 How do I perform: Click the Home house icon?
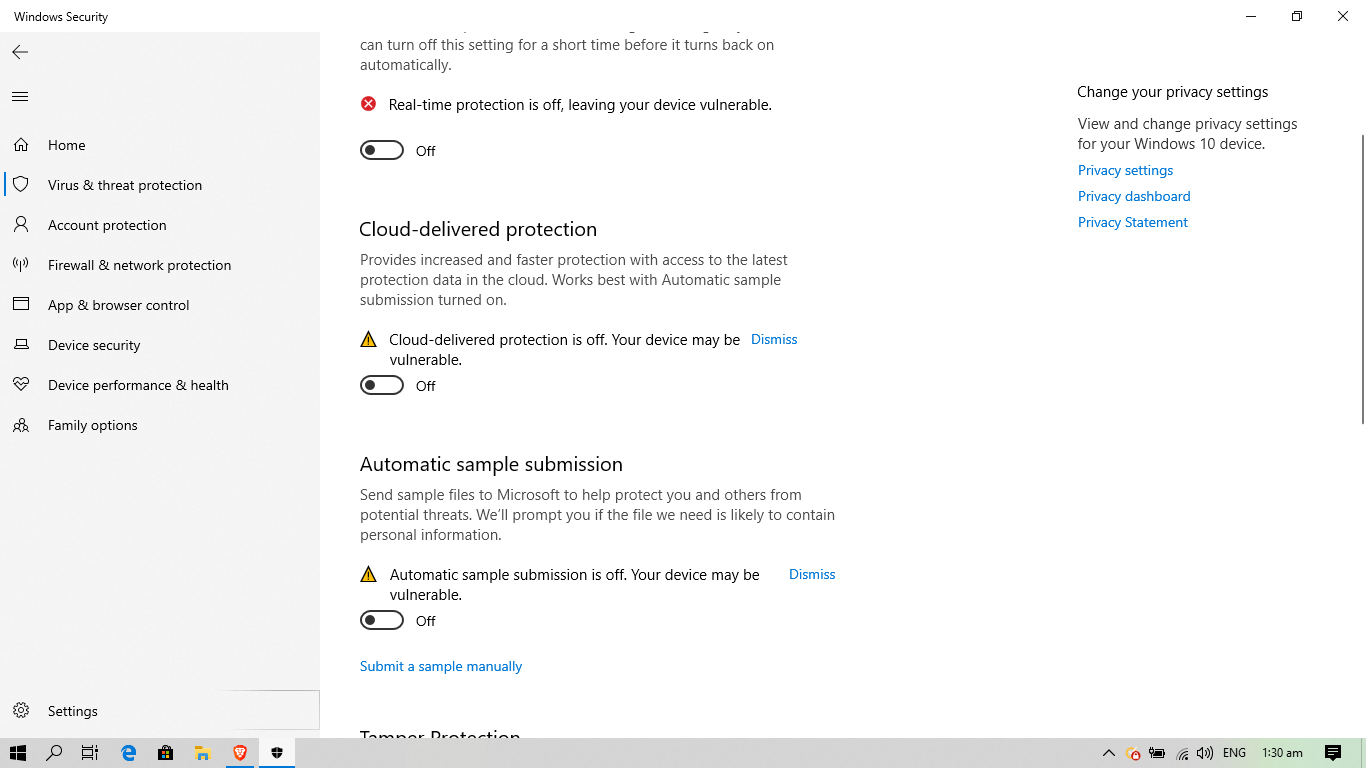click(x=21, y=145)
